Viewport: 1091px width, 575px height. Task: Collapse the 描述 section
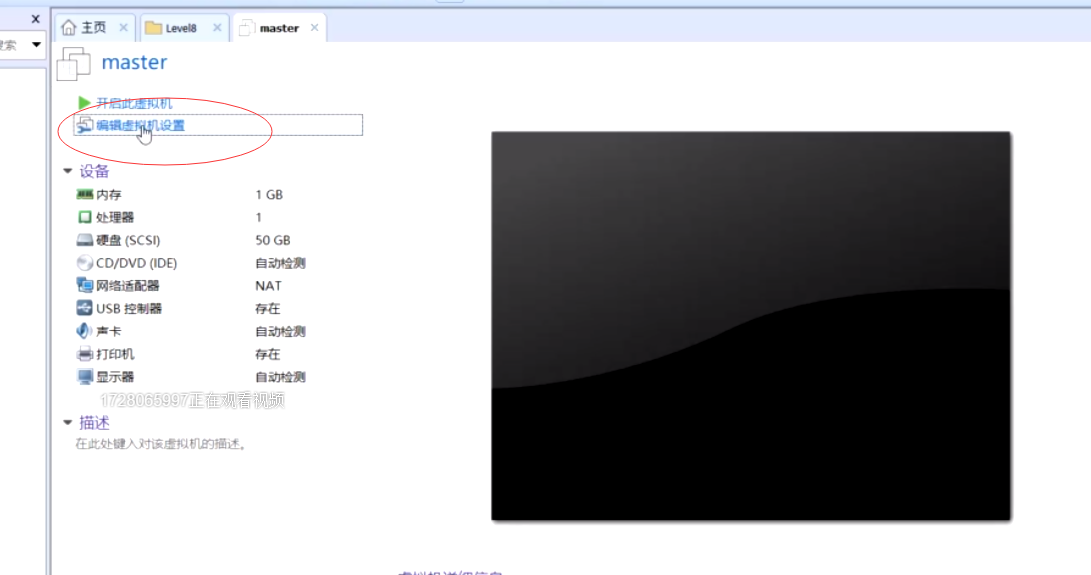[x=67, y=422]
